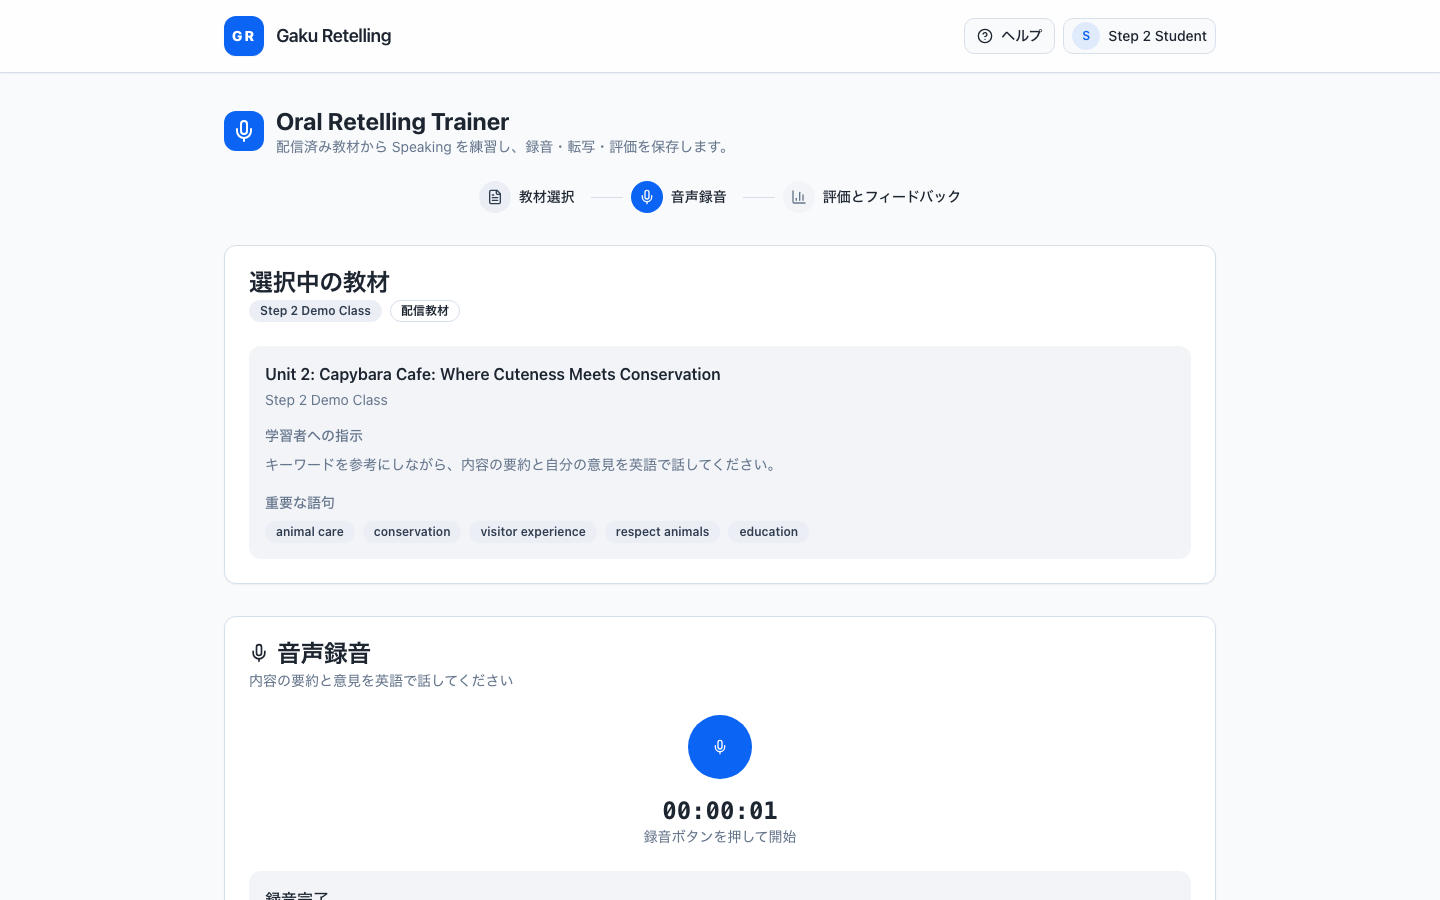Select the Unit 2 Capybara Cafe title
Image resolution: width=1440 pixels, height=900 pixels.
coord(493,374)
